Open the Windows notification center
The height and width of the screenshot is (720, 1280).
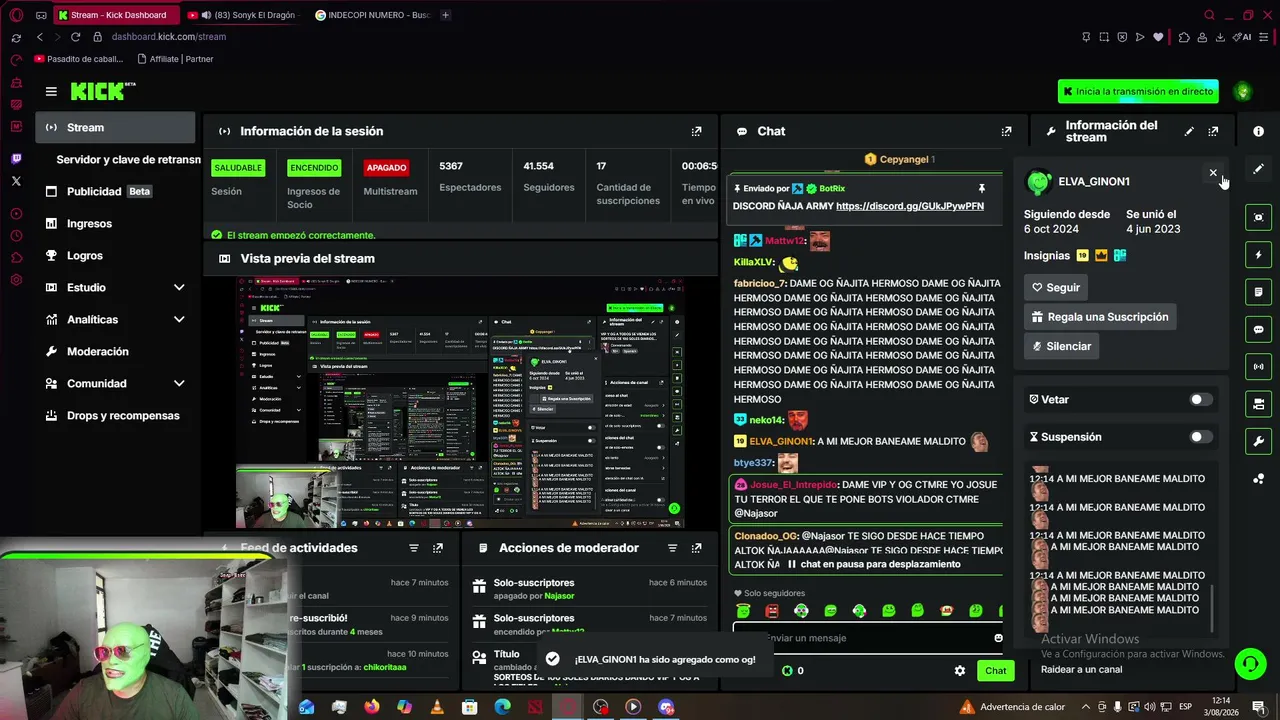(x=1258, y=707)
